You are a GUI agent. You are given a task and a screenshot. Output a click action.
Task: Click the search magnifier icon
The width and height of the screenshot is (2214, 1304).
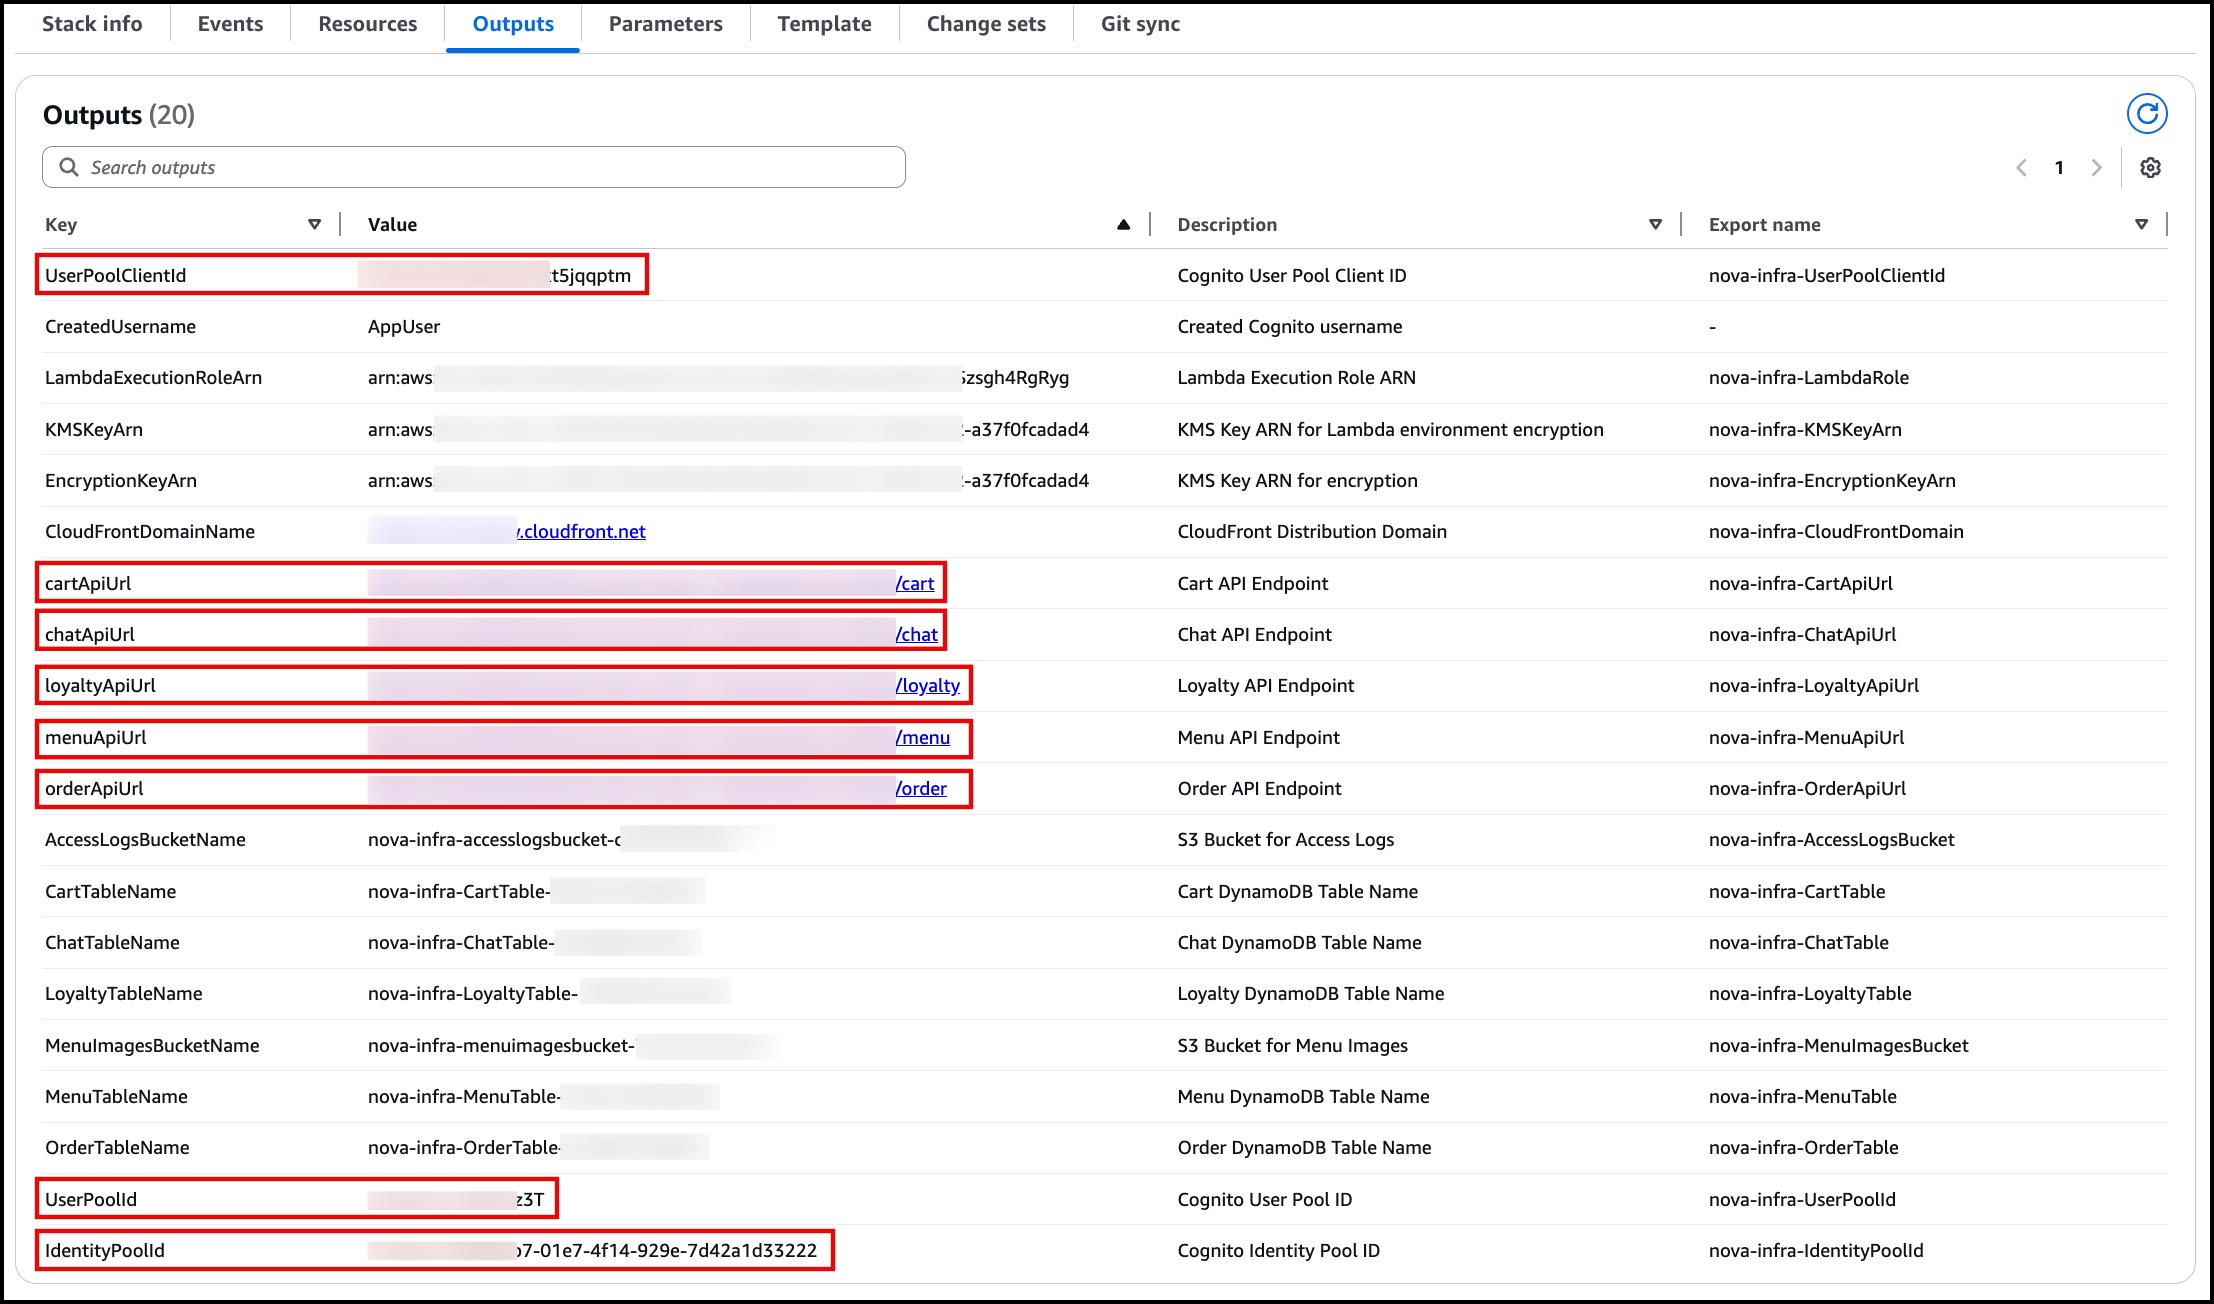pos(69,167)
